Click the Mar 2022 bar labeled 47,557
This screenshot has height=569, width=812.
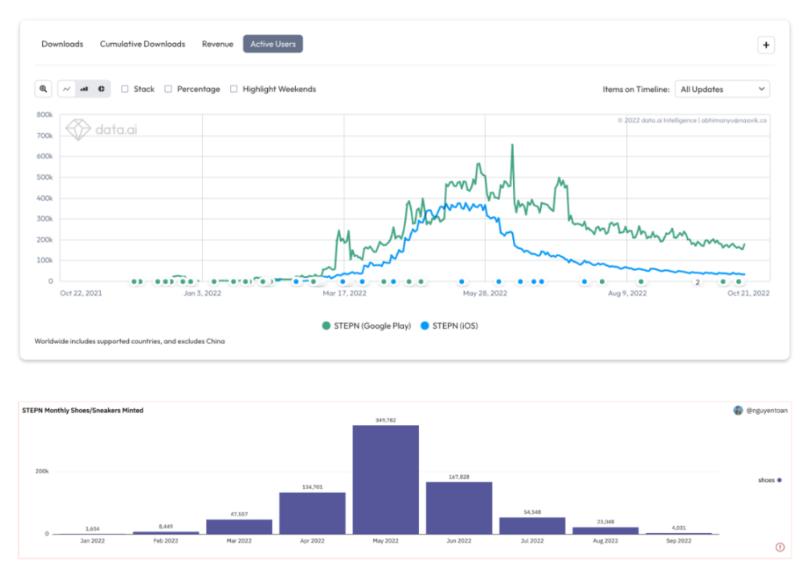click(239, 527)
